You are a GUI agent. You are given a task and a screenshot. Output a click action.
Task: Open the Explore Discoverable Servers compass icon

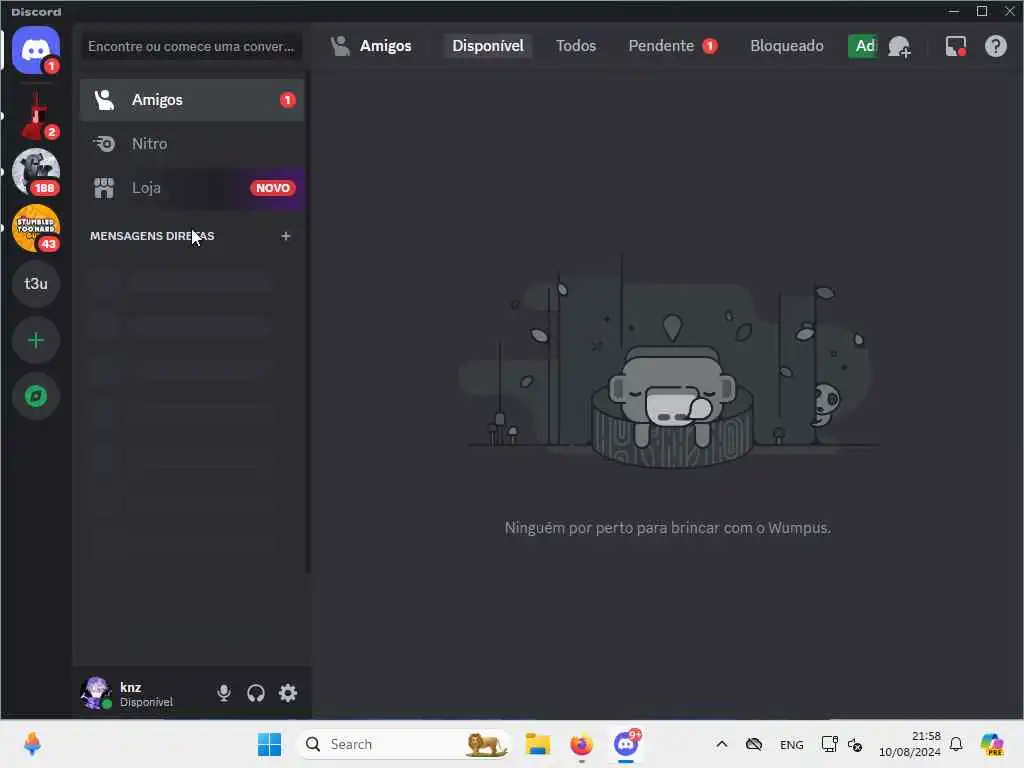click(x=36, y=396)
